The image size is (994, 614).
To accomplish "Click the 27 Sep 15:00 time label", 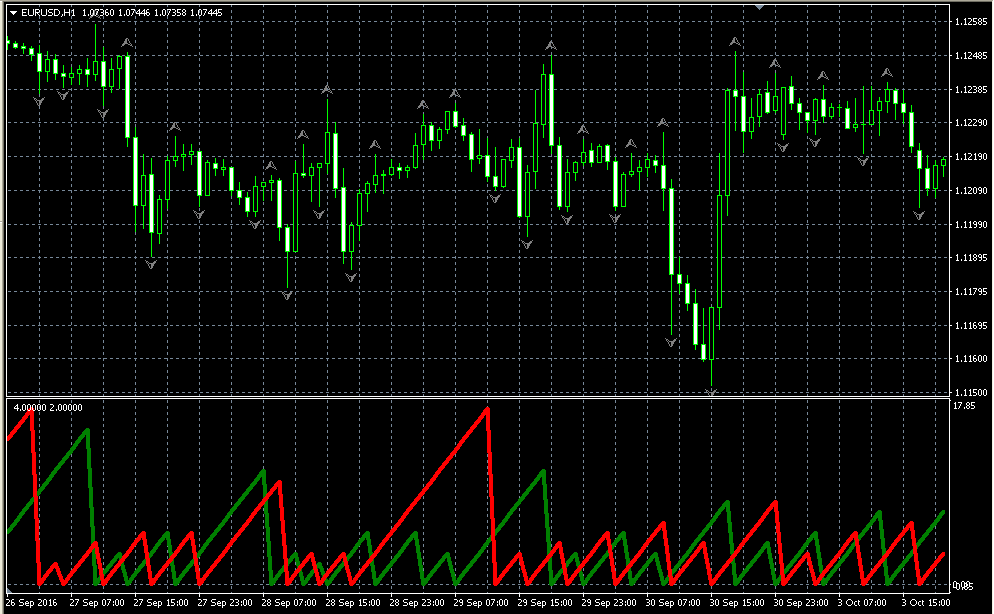I will (x=161, y=603).
